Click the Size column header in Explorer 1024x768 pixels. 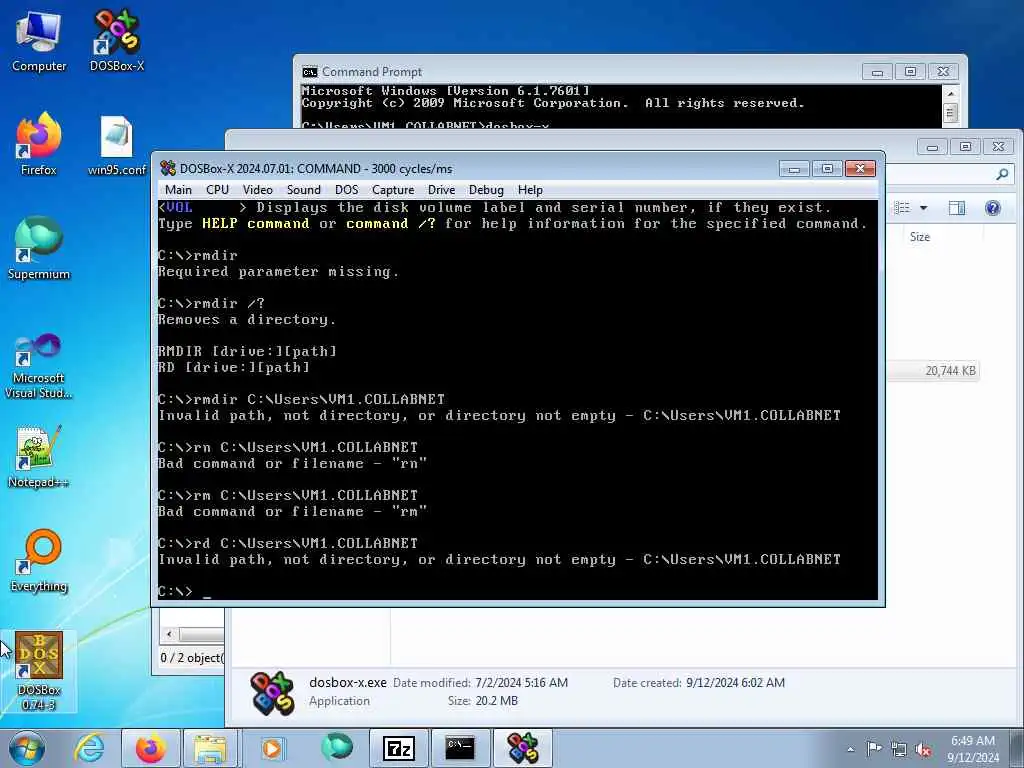(920, 237)
